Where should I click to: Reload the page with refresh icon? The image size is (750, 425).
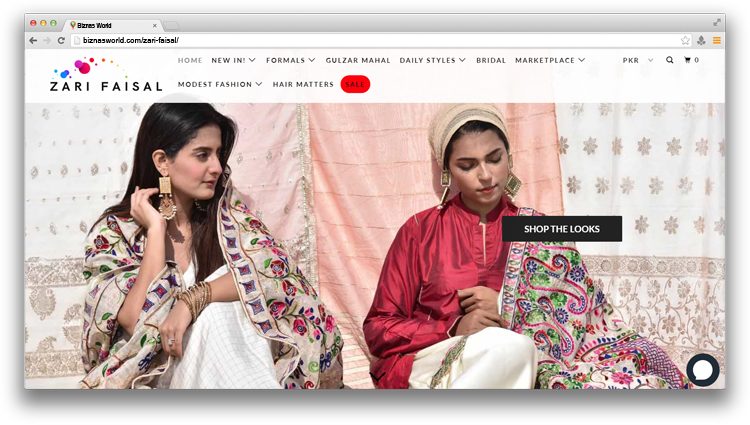(61, 40)
